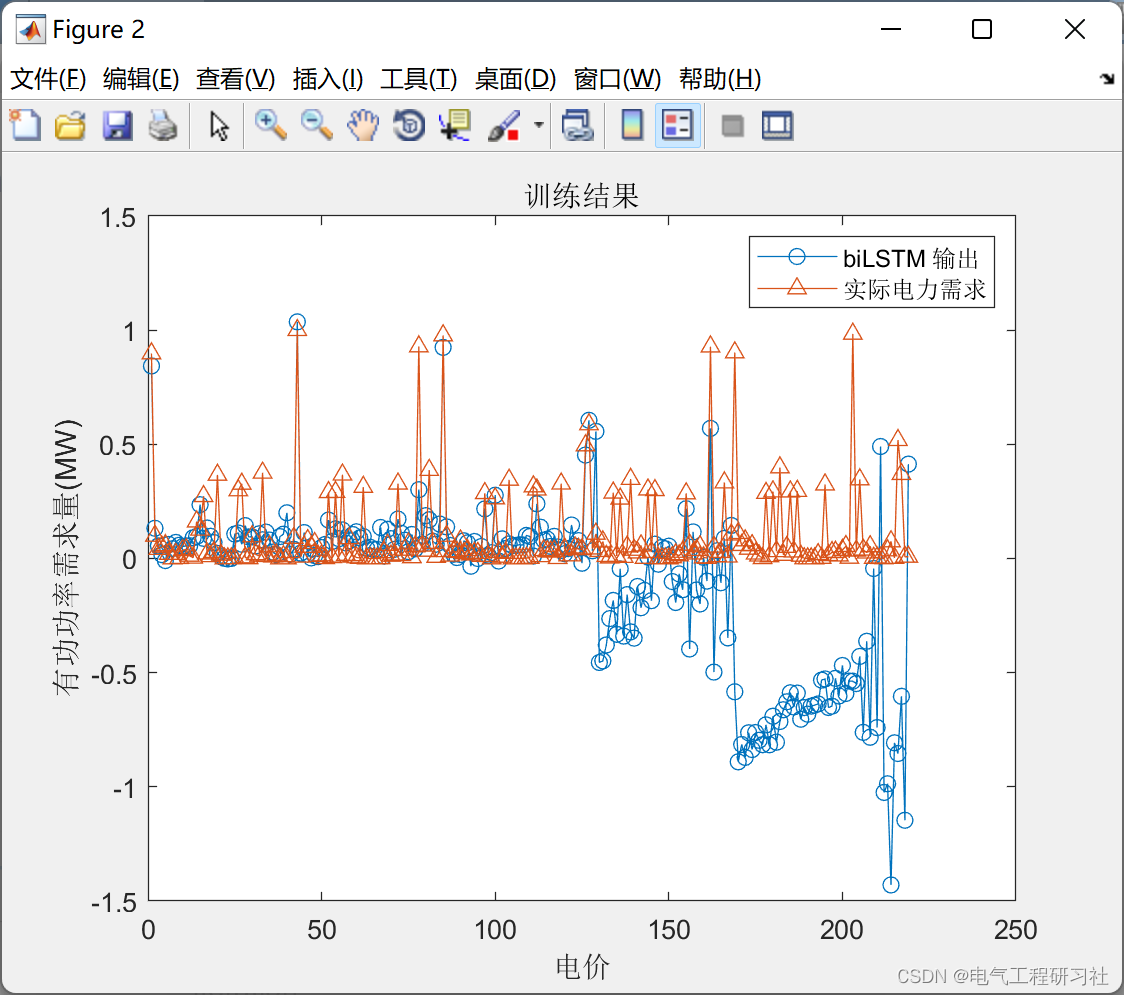Maximize the Figure 2 window
Viewport: 1124px width, 995px height.
pos(982,29)
